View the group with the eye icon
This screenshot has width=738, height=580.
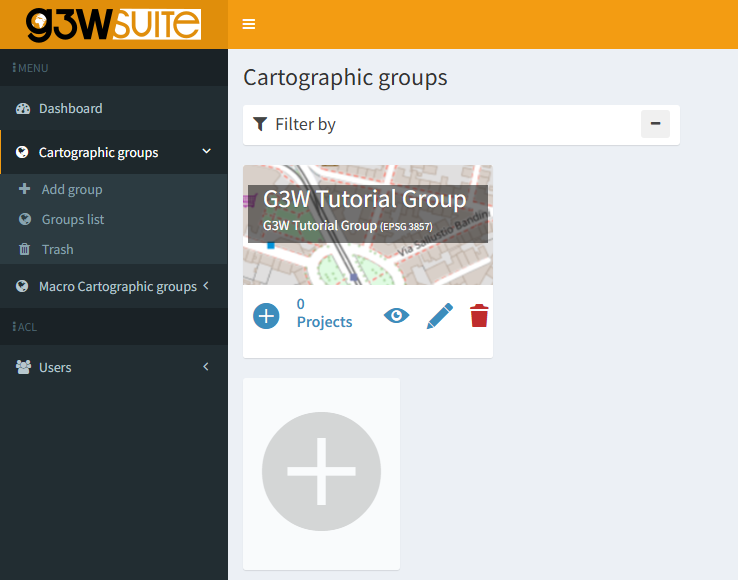(x=396, y=315)
